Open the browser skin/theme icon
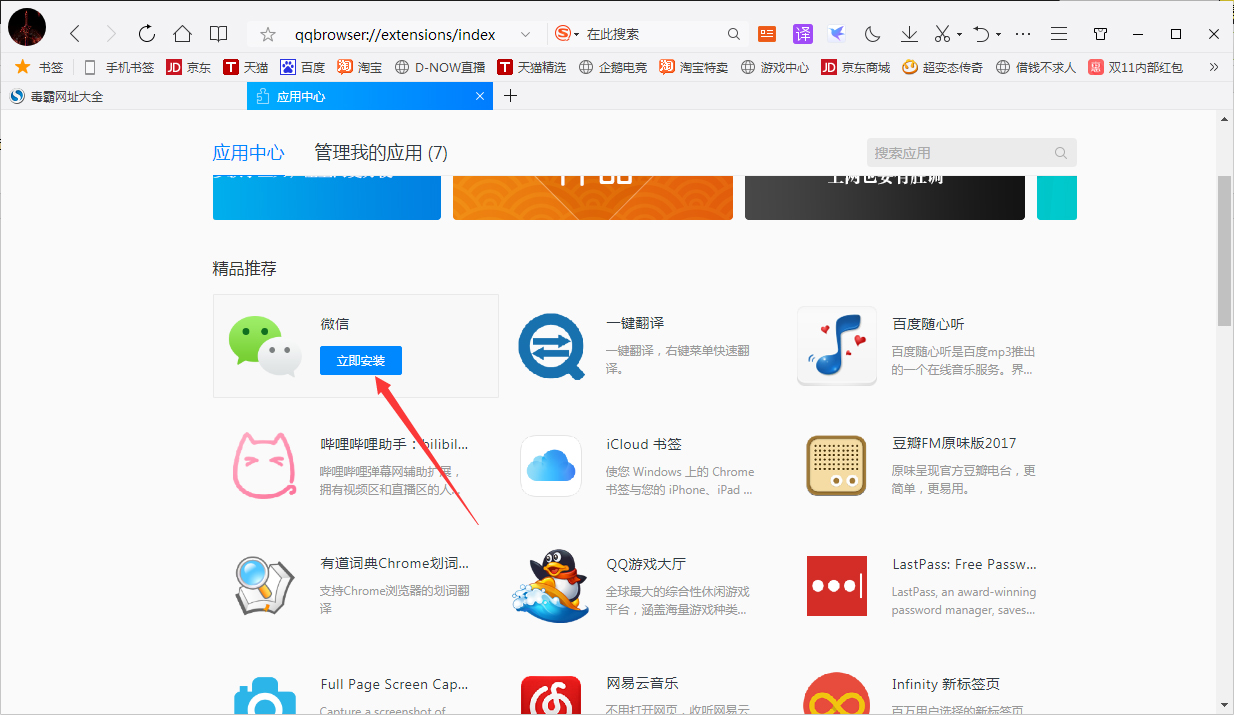The width and height of the screenshot is (1234, 715). (1100, 33)
